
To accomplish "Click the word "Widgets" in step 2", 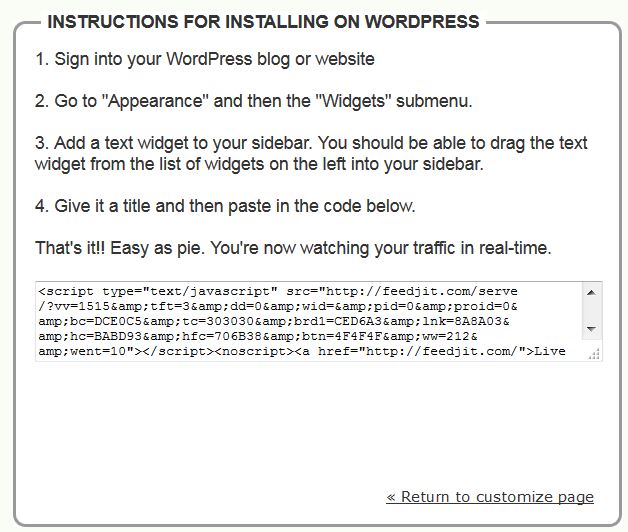I will tap(354, 101).
